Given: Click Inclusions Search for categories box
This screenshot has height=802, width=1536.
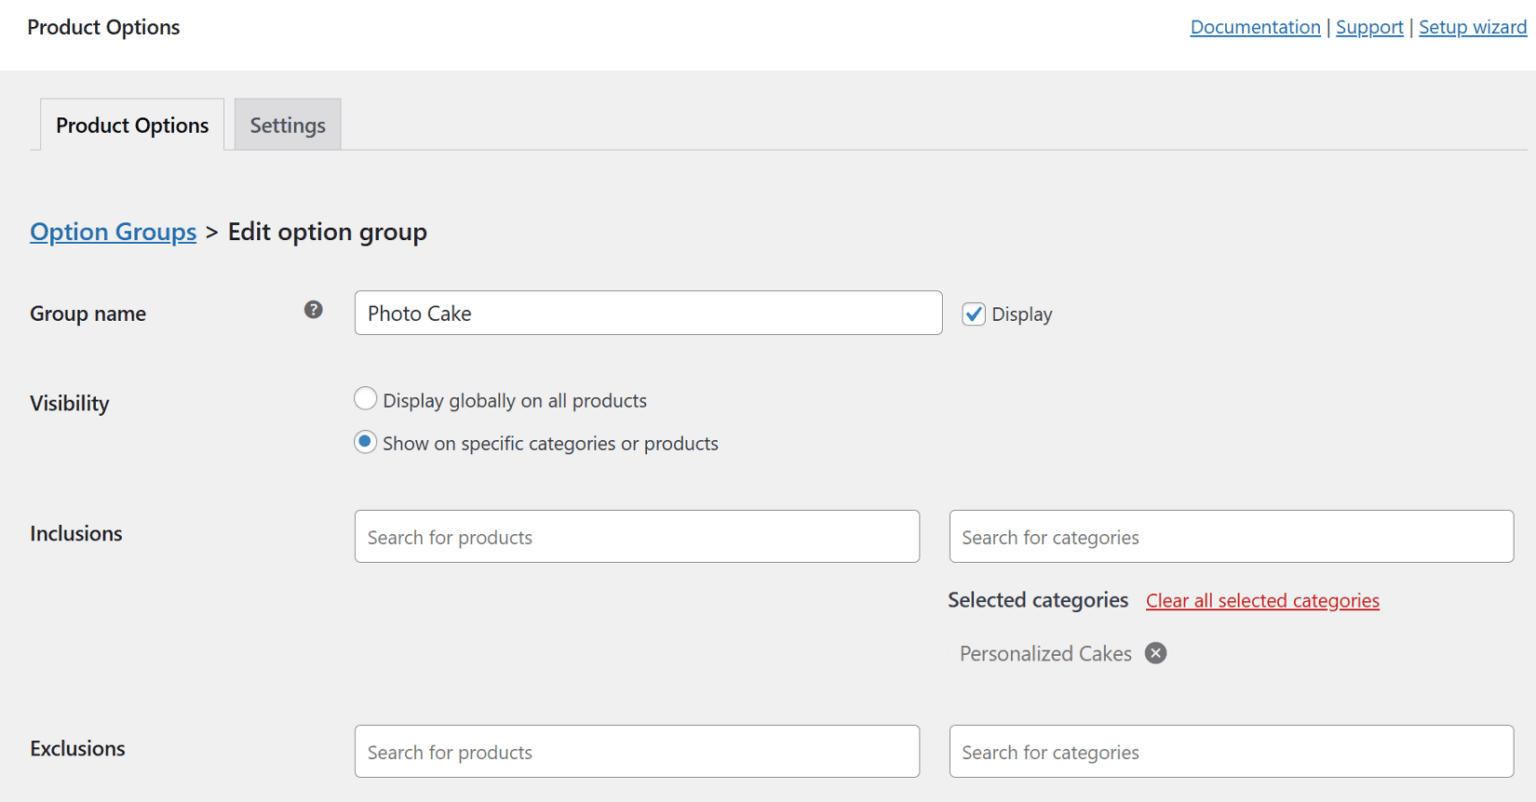Looking at the screenshot, I should pos(1231,537).
